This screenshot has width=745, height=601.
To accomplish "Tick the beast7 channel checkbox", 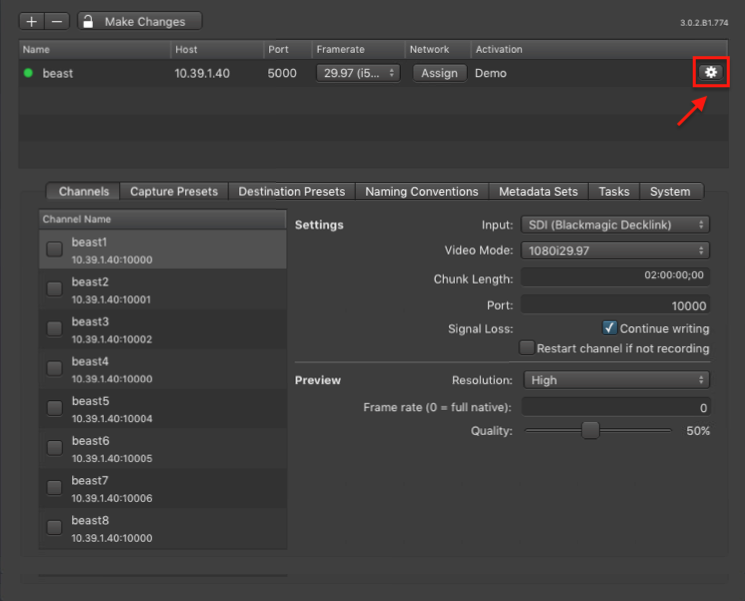I will point(54,487).
